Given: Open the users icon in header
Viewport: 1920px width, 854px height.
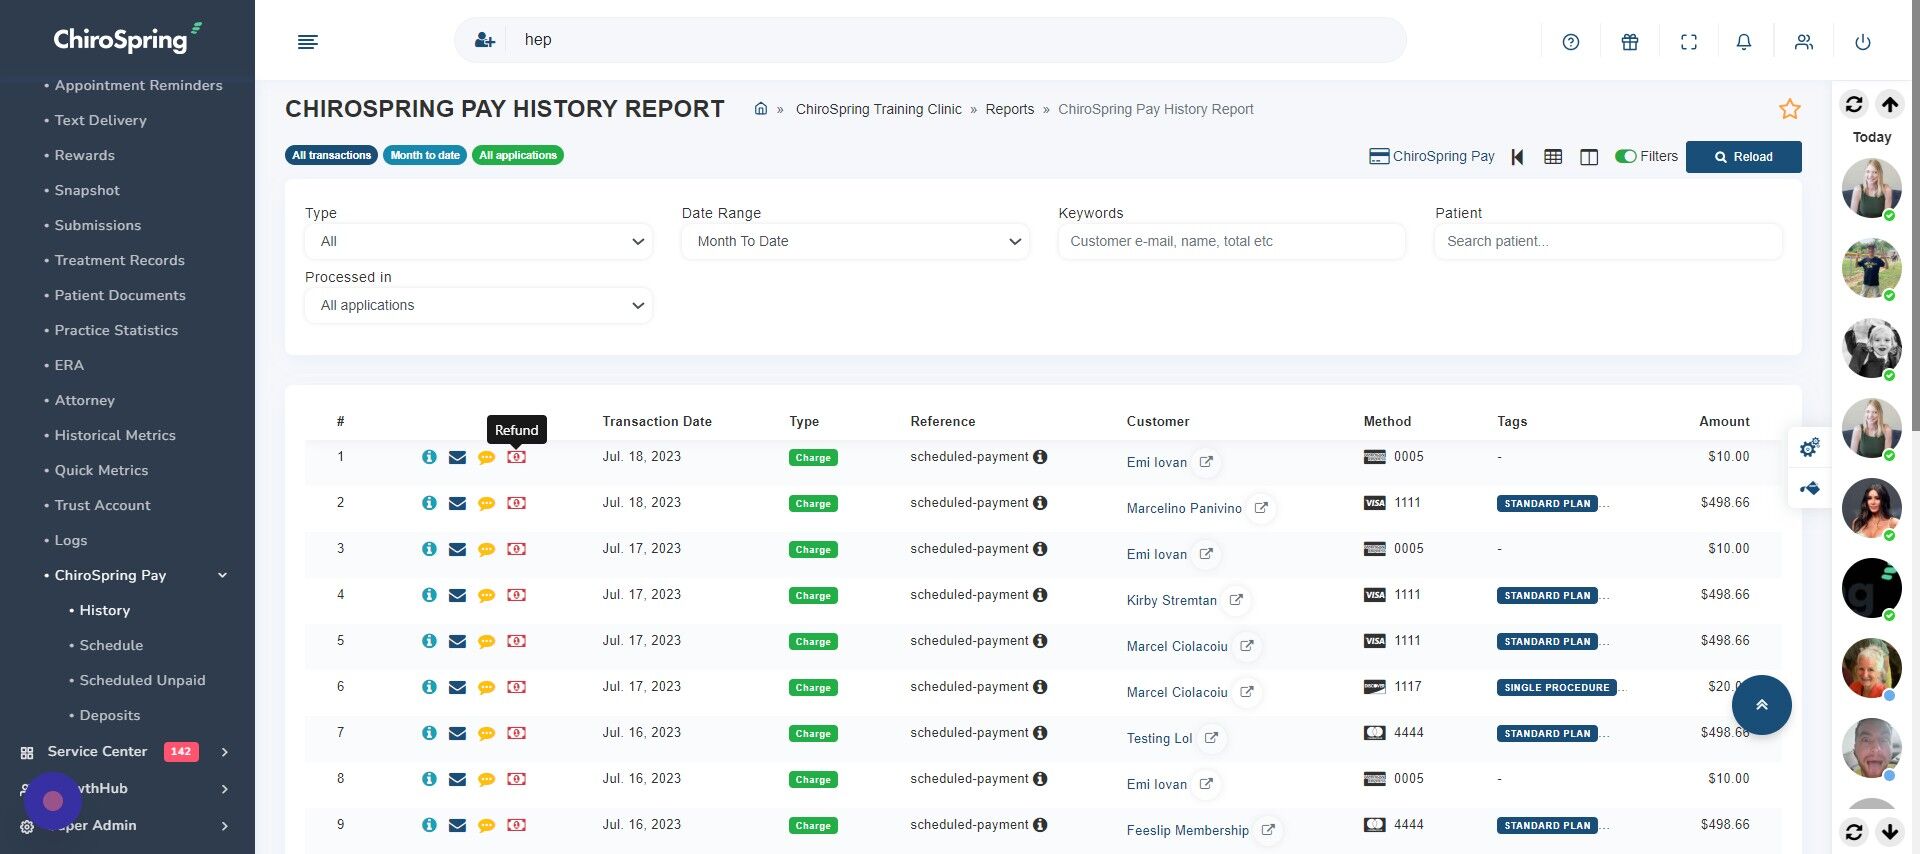Looking at the screenshot, I should 1804,42.
